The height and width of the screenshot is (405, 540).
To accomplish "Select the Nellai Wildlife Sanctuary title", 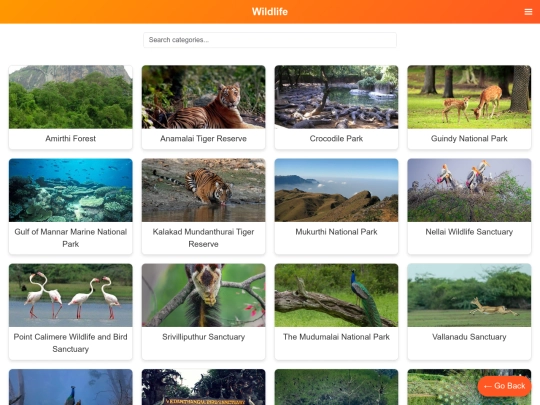I will 469,232.
